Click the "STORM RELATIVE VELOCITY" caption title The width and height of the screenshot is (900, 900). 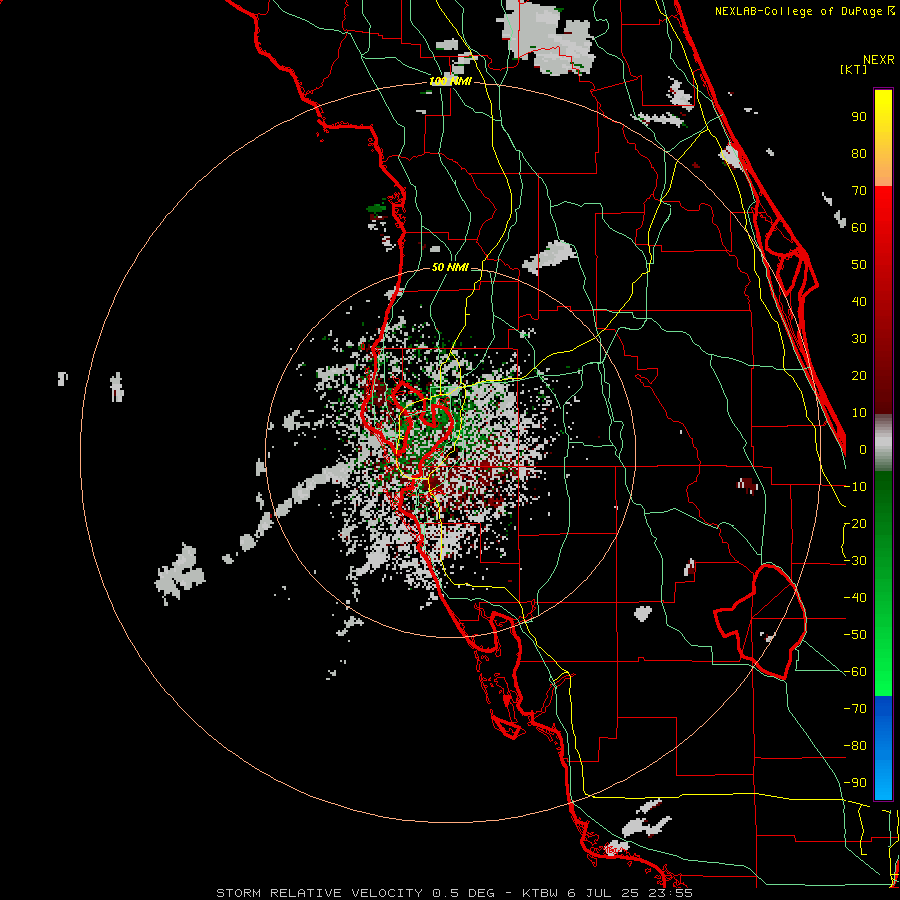(x=319, y=893)
